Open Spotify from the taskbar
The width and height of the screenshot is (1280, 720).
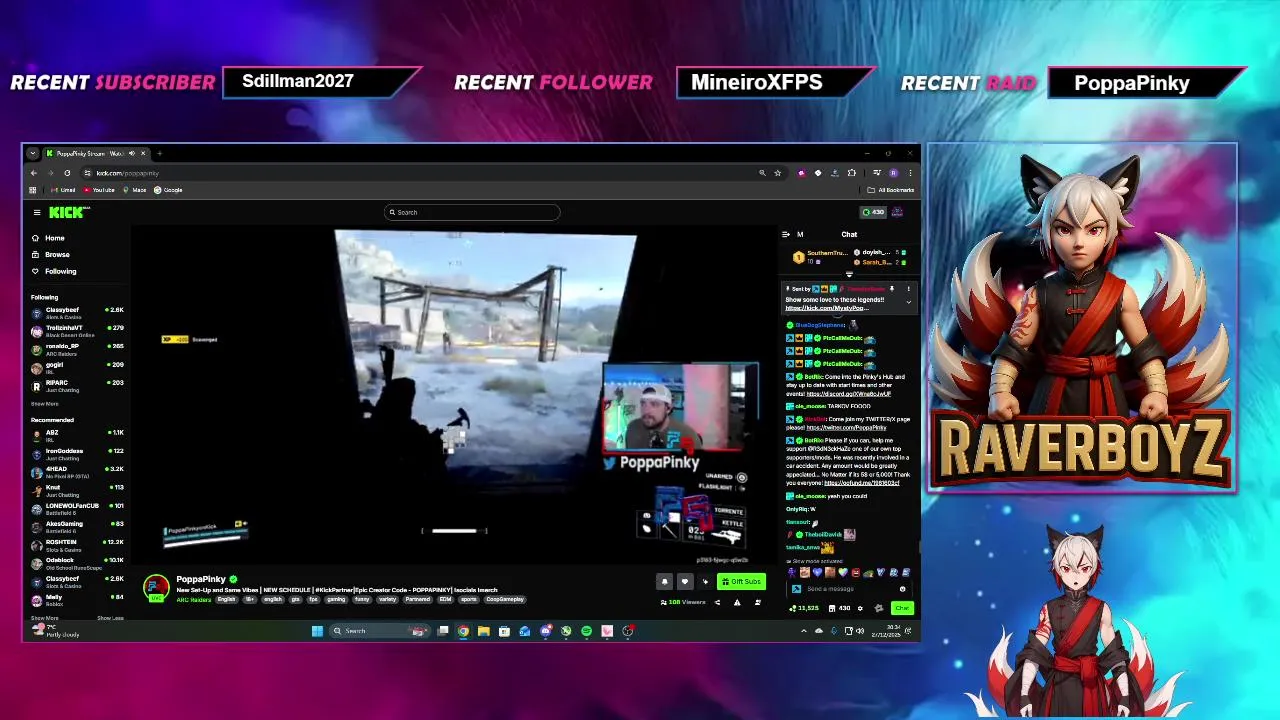586,631
